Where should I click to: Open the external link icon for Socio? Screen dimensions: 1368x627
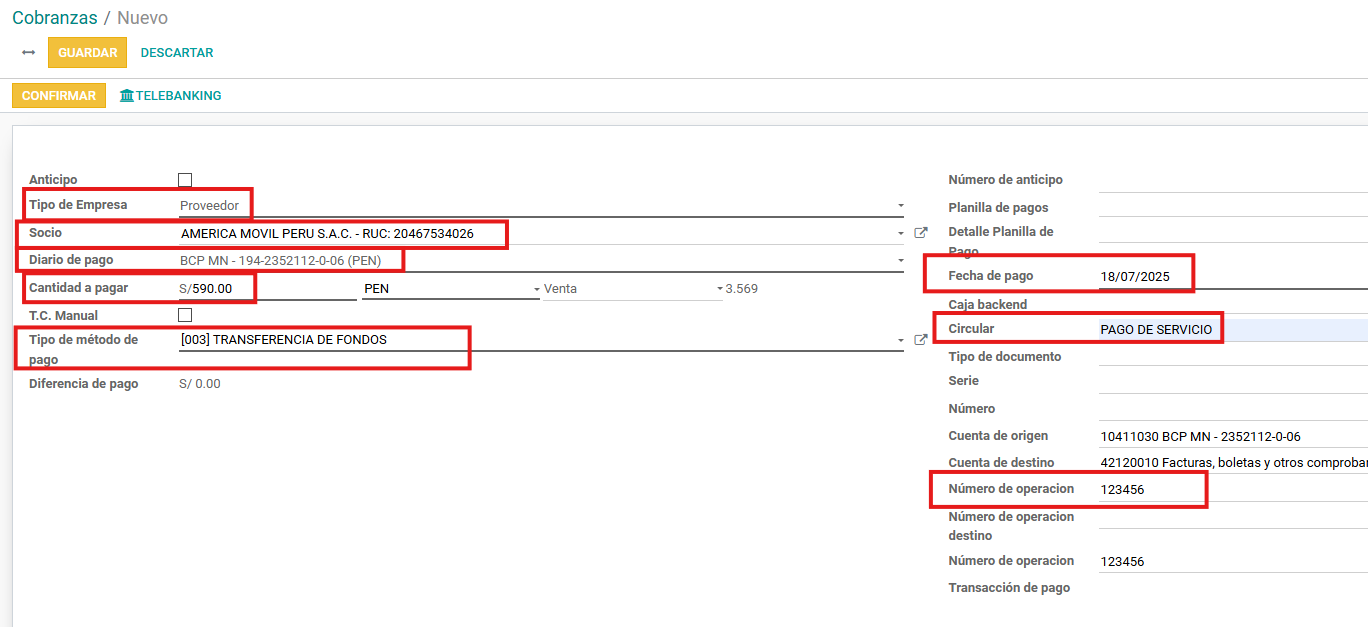pyautogui.click(x=921, y=233)
